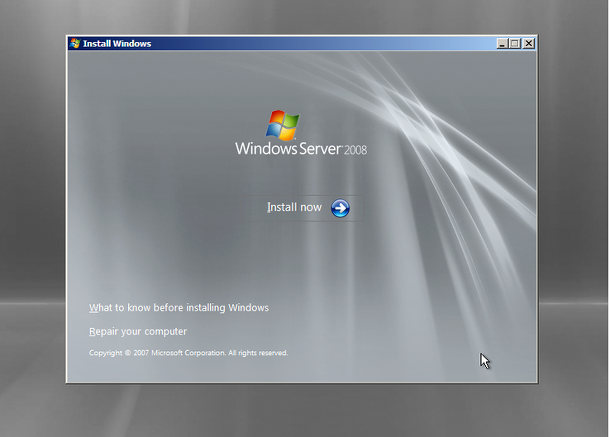The height and width of the screenshot is (437, 610).
Task: Click the Install Windows title text
Action: pos(117,44)
